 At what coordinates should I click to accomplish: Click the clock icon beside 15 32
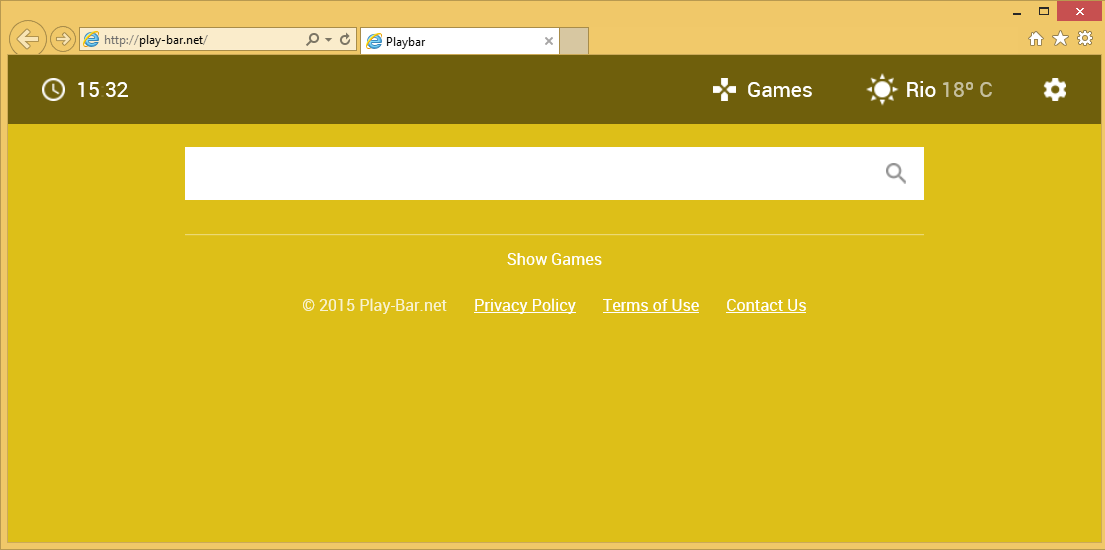point(54,90)
